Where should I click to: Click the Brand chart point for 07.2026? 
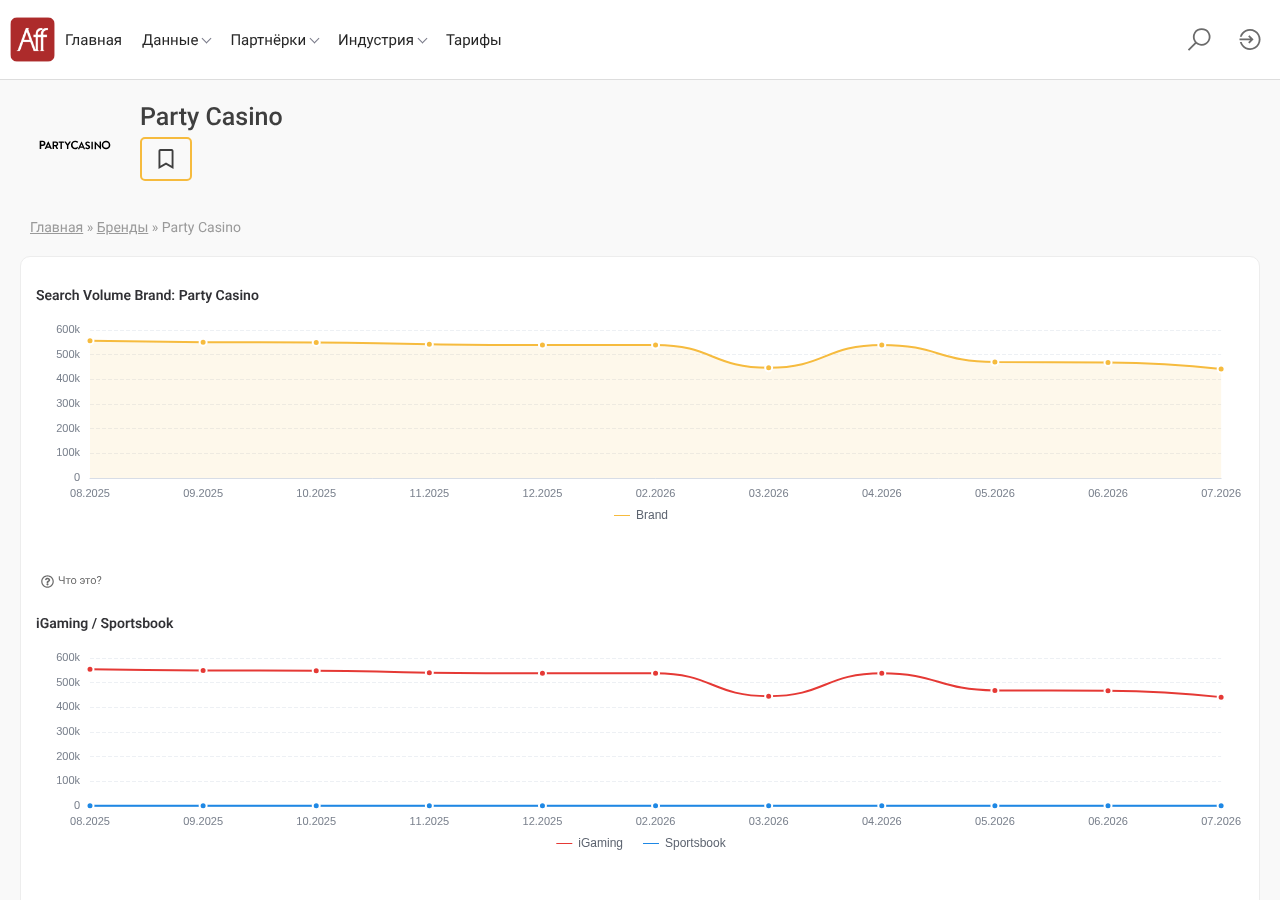[1221, 369]
